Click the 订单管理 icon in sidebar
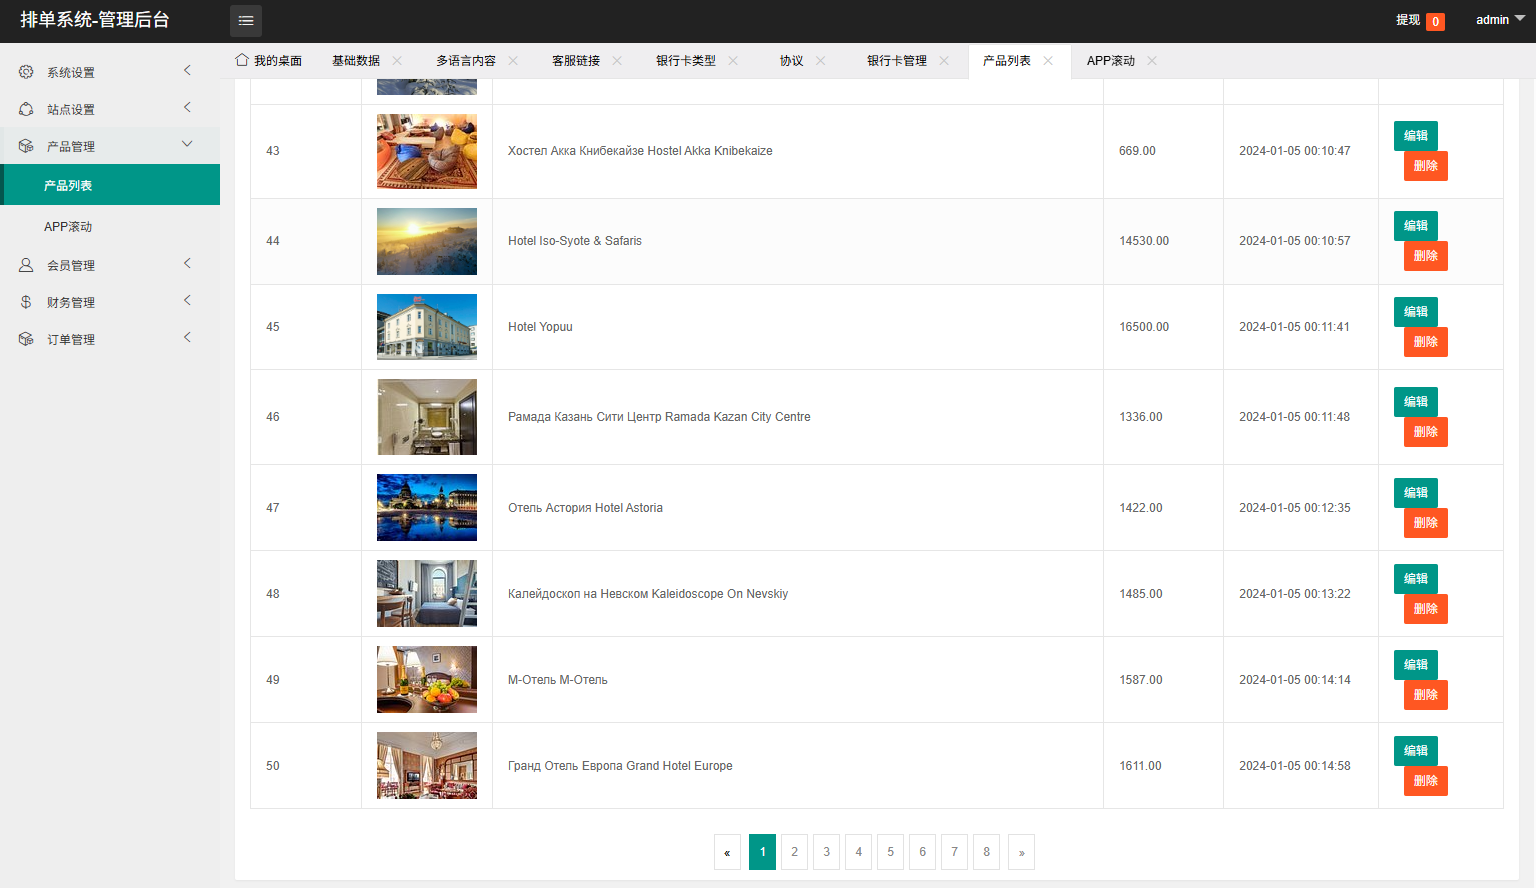 [24, 338]
